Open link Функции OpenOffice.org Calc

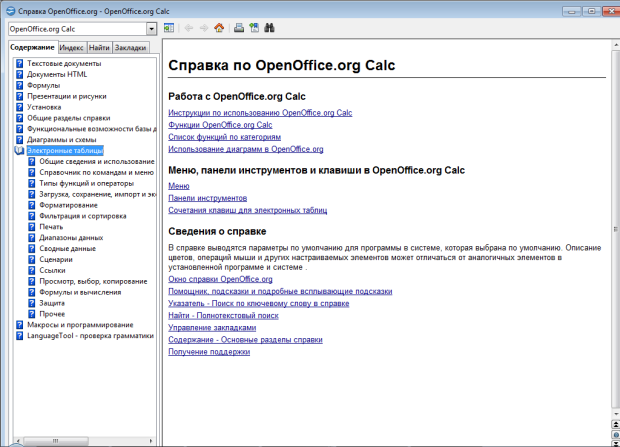(220, 125)
